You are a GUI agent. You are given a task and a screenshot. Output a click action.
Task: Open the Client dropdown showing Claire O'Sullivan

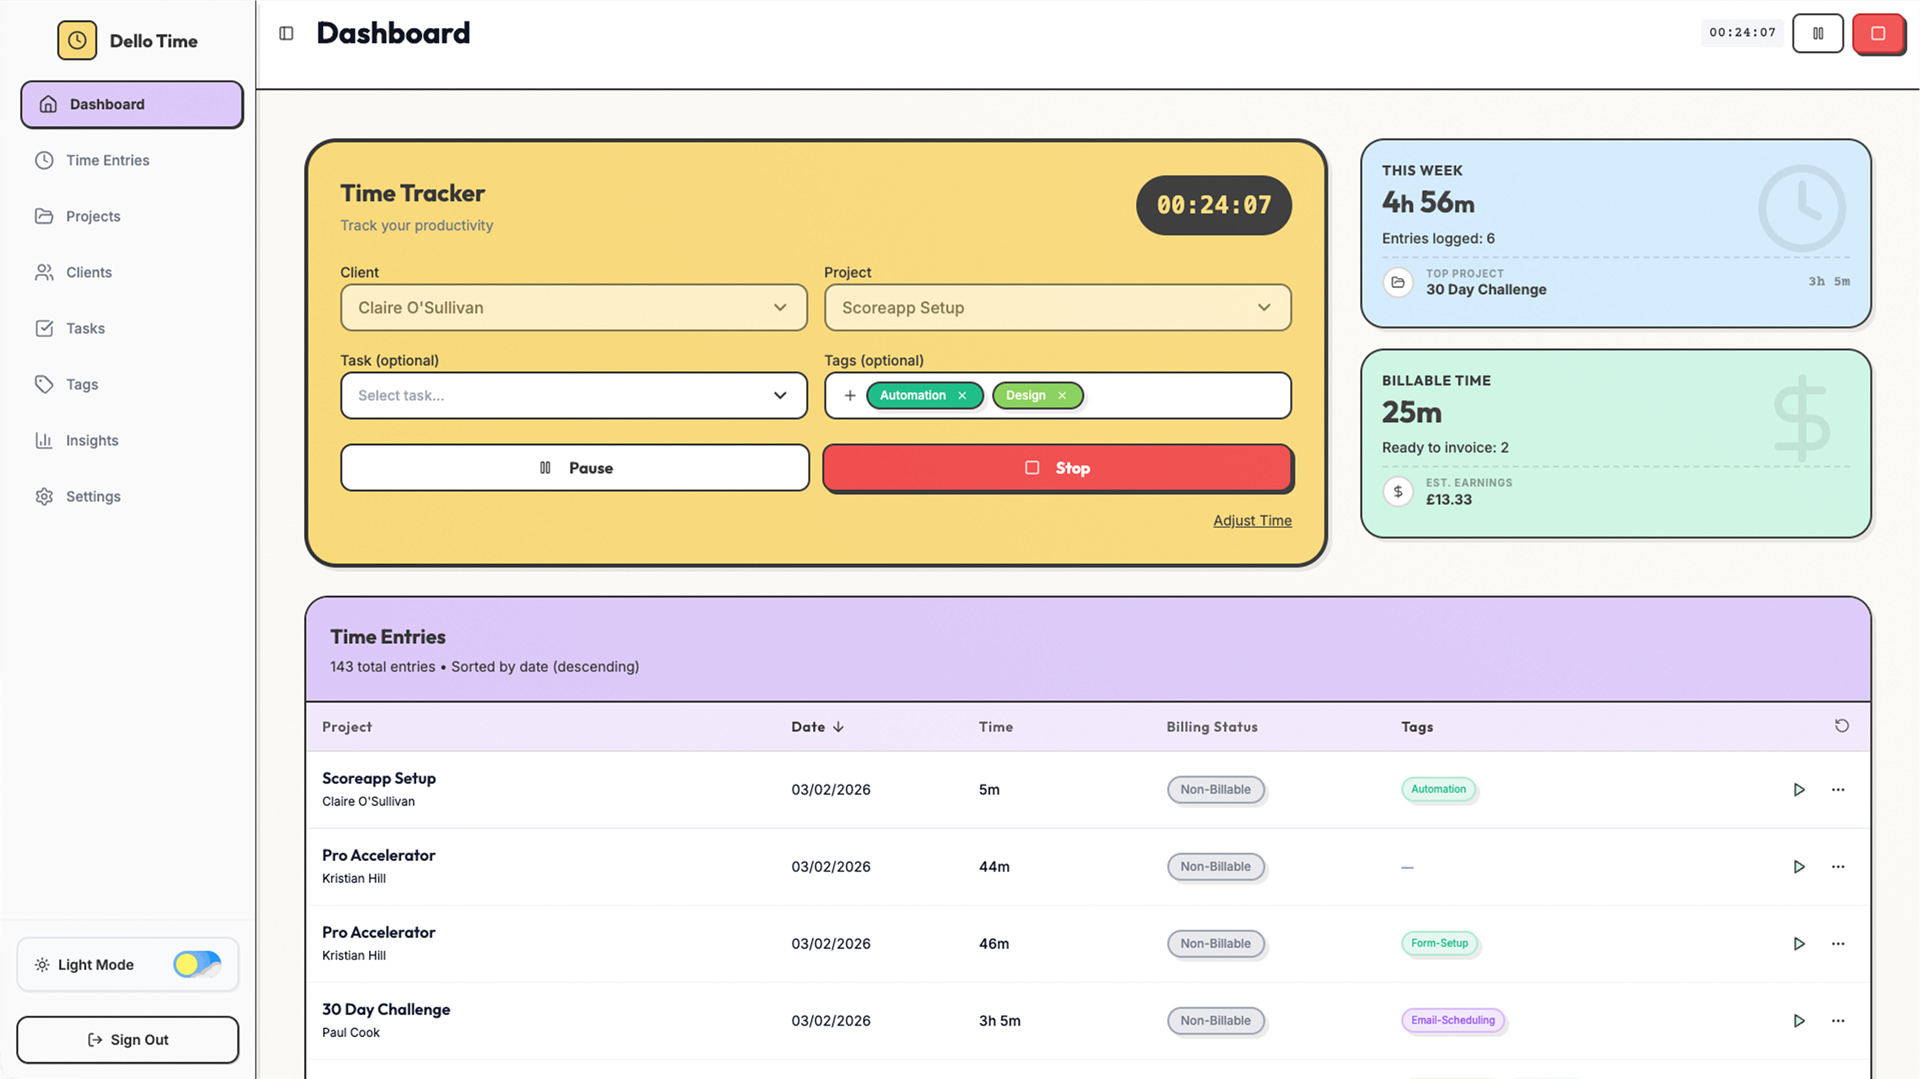(573, 308)
